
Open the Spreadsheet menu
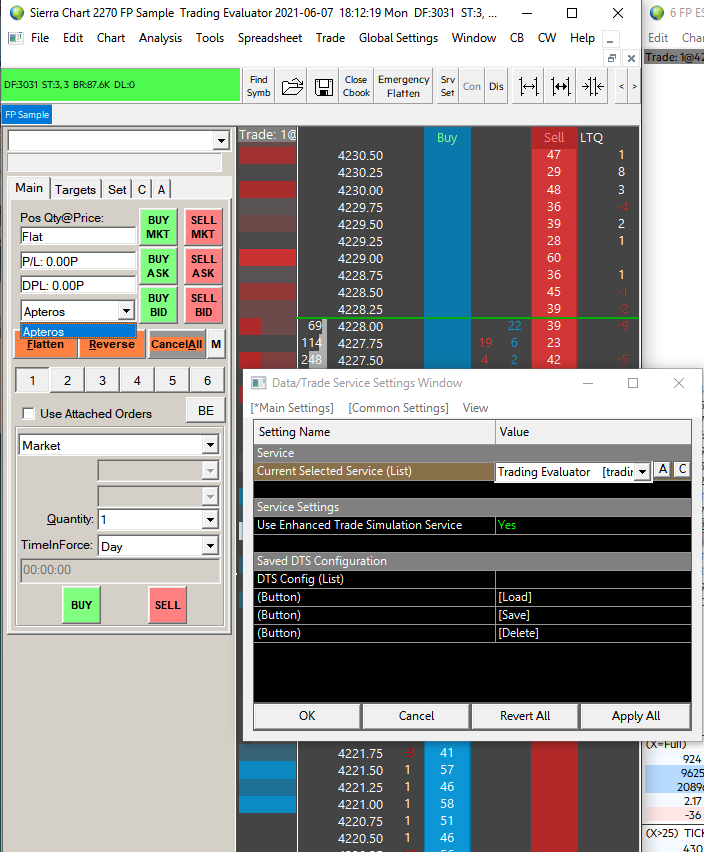click(x=269, y=38)
